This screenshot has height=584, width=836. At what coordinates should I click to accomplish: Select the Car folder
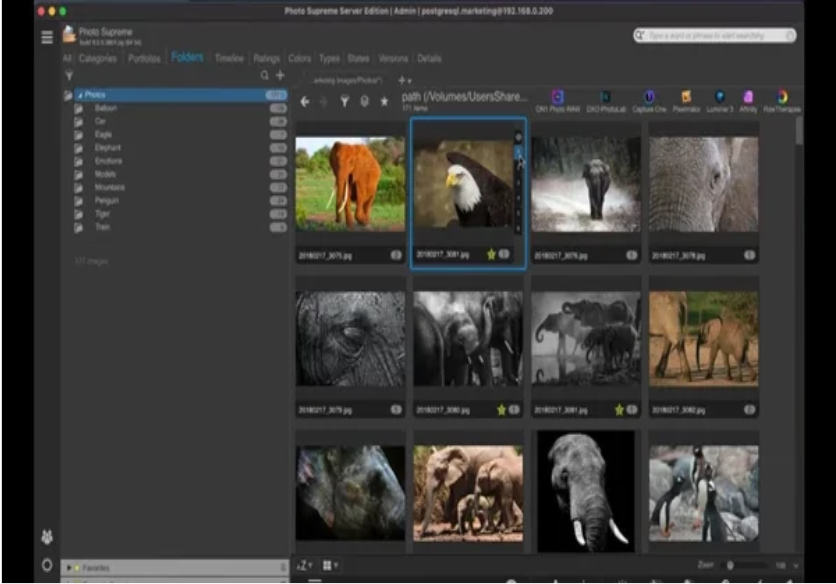click(180, 122)
